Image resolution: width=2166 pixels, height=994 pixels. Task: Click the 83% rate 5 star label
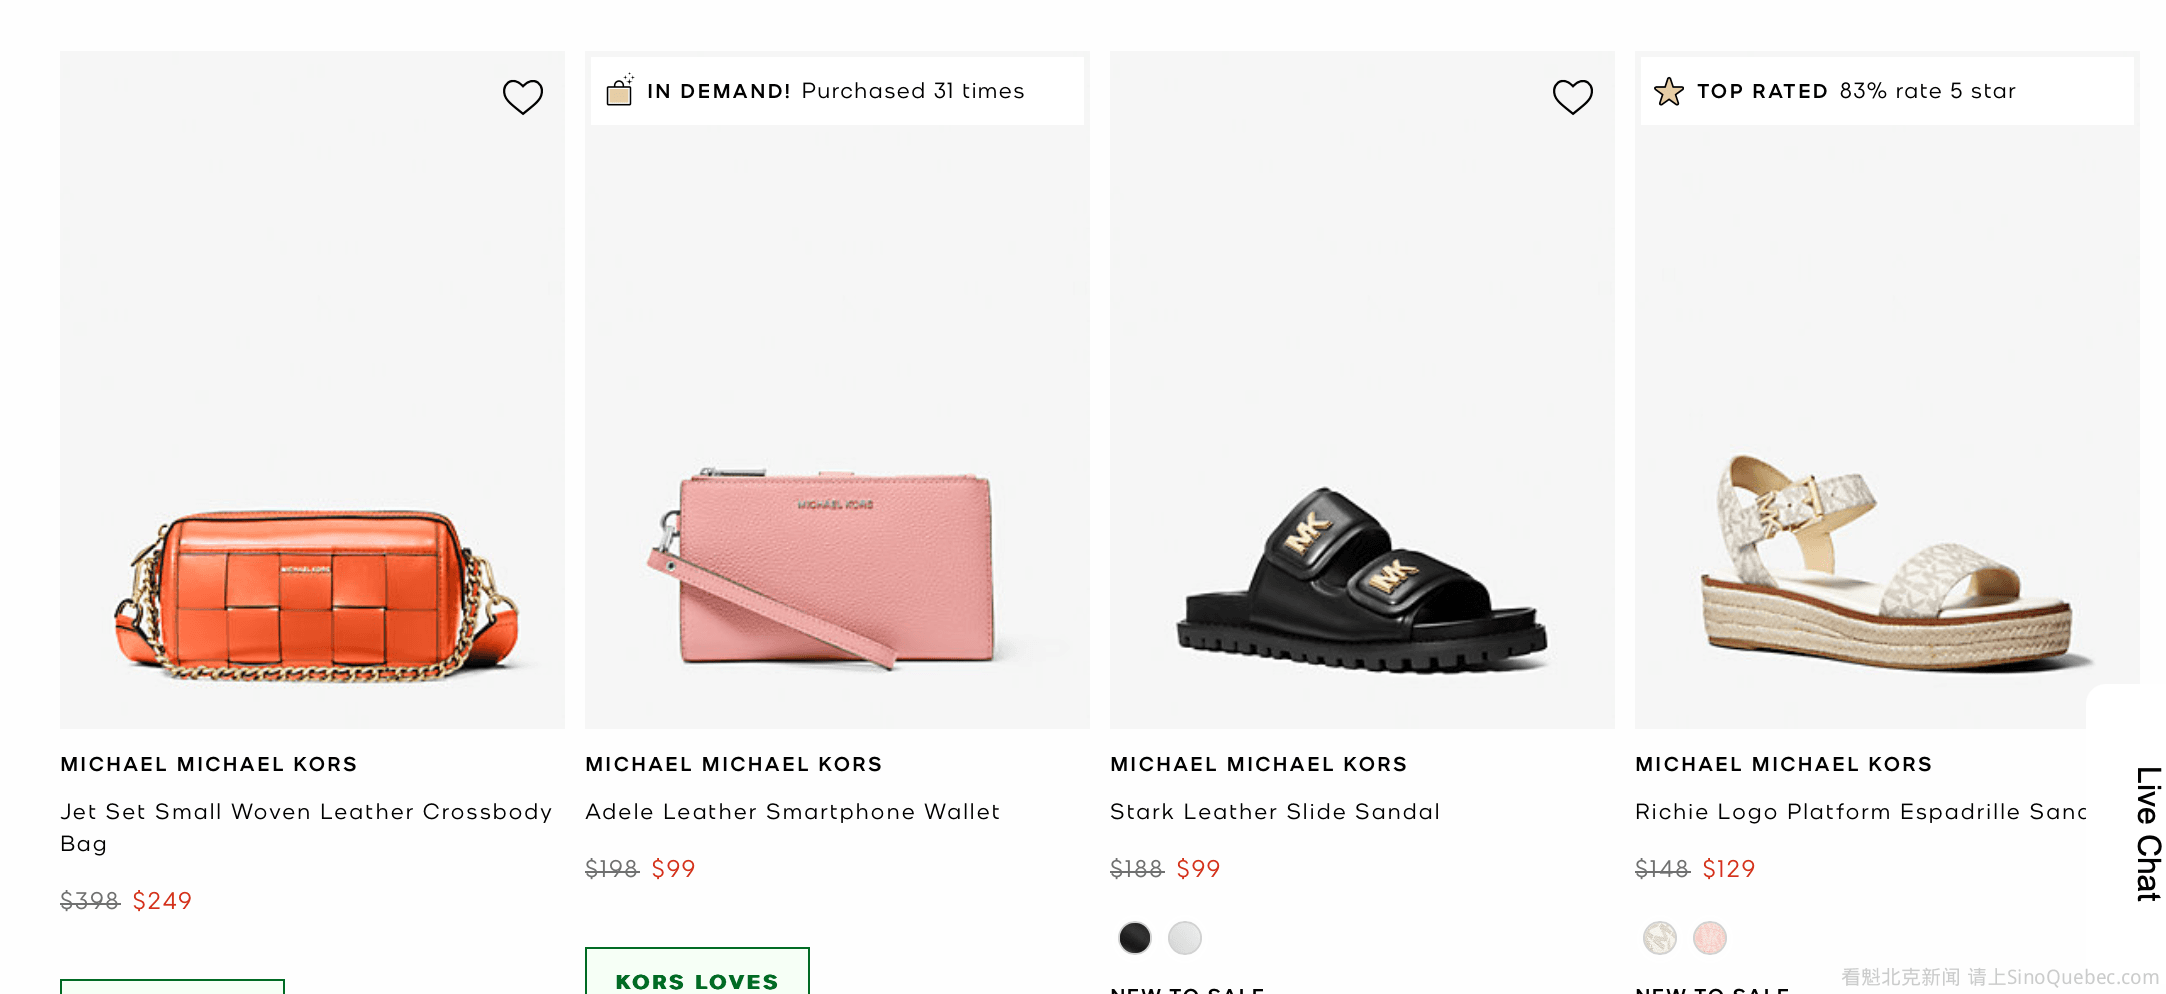click(x=1927, y=91)
